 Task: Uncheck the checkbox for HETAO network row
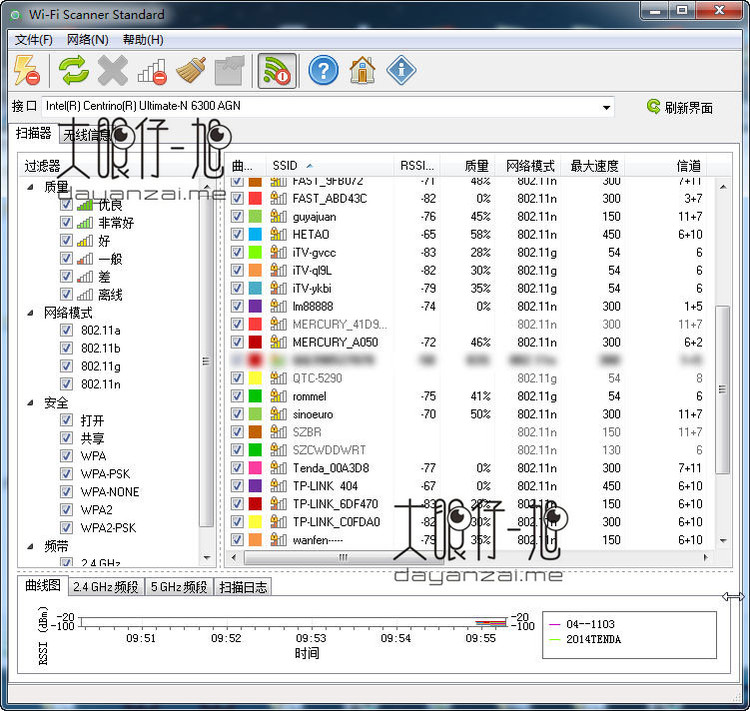pyautogui.click(x=237, y=234)
